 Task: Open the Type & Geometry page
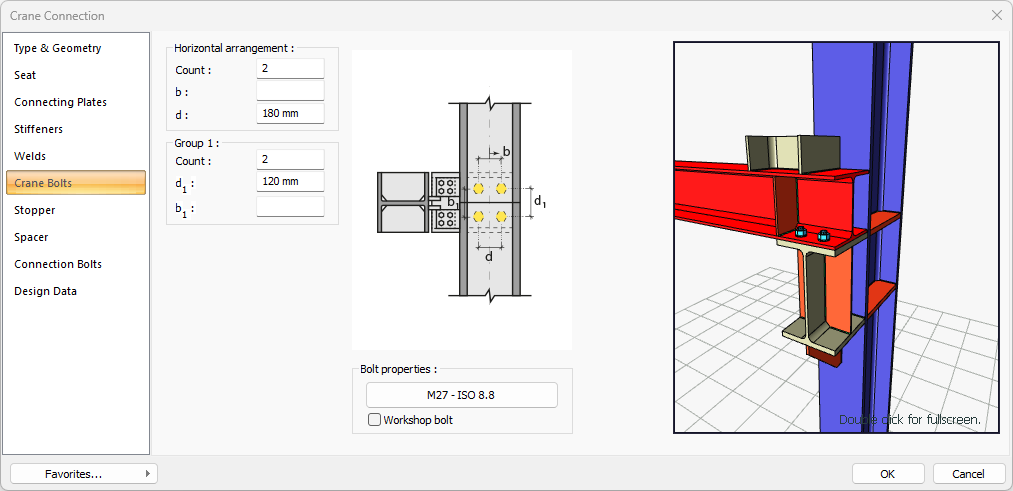(58, 48)
